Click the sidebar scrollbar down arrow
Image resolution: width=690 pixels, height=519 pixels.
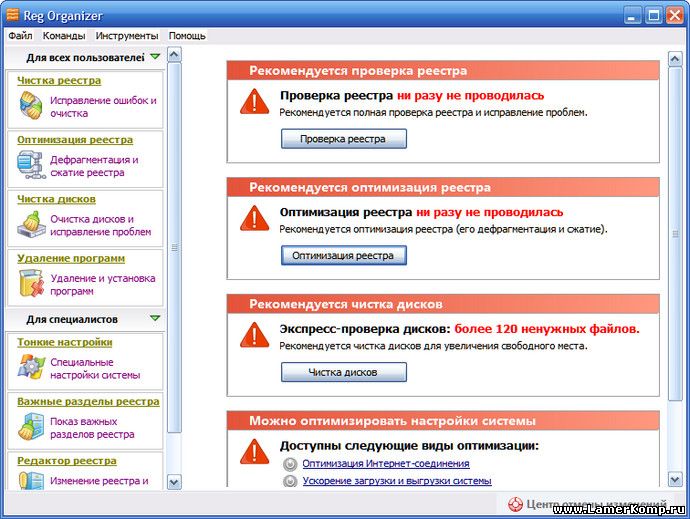tap(174, 481)
